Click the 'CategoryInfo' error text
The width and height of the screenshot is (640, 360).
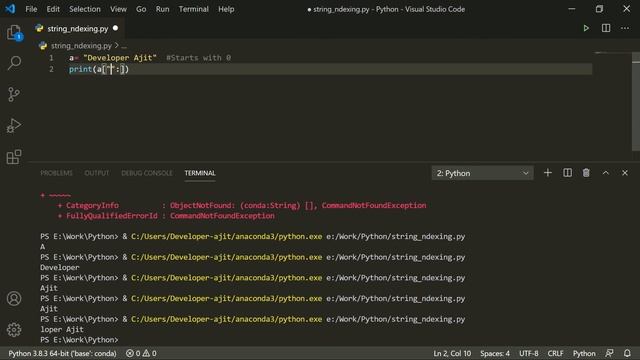coord(92,205)
